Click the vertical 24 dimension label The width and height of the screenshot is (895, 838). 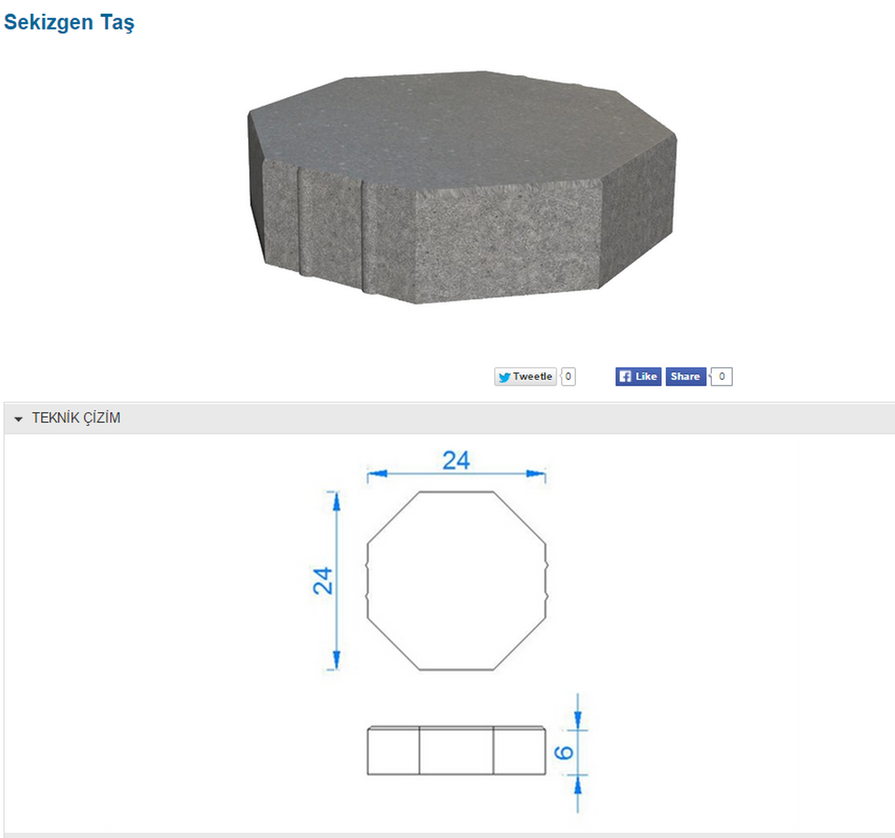[323, 581]
